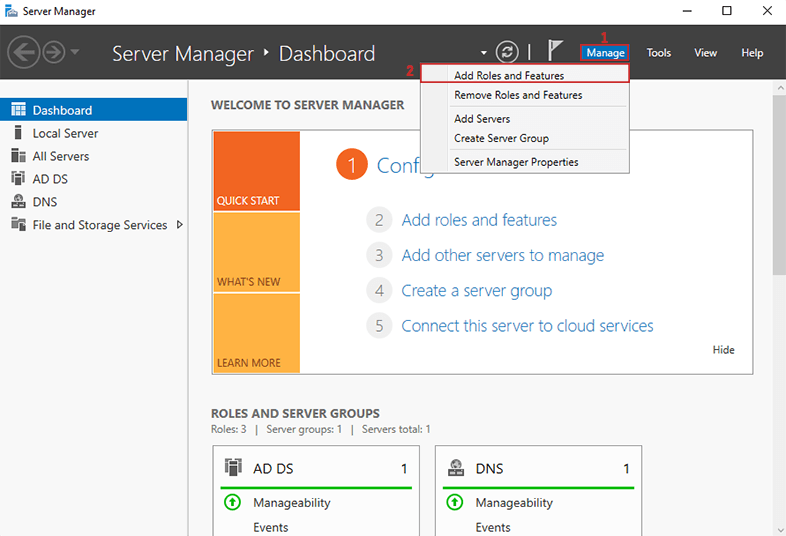The width and height of the screenshot is (786, 536).
Task: Open Events in the DNS tile
Action: coord(493,527)
